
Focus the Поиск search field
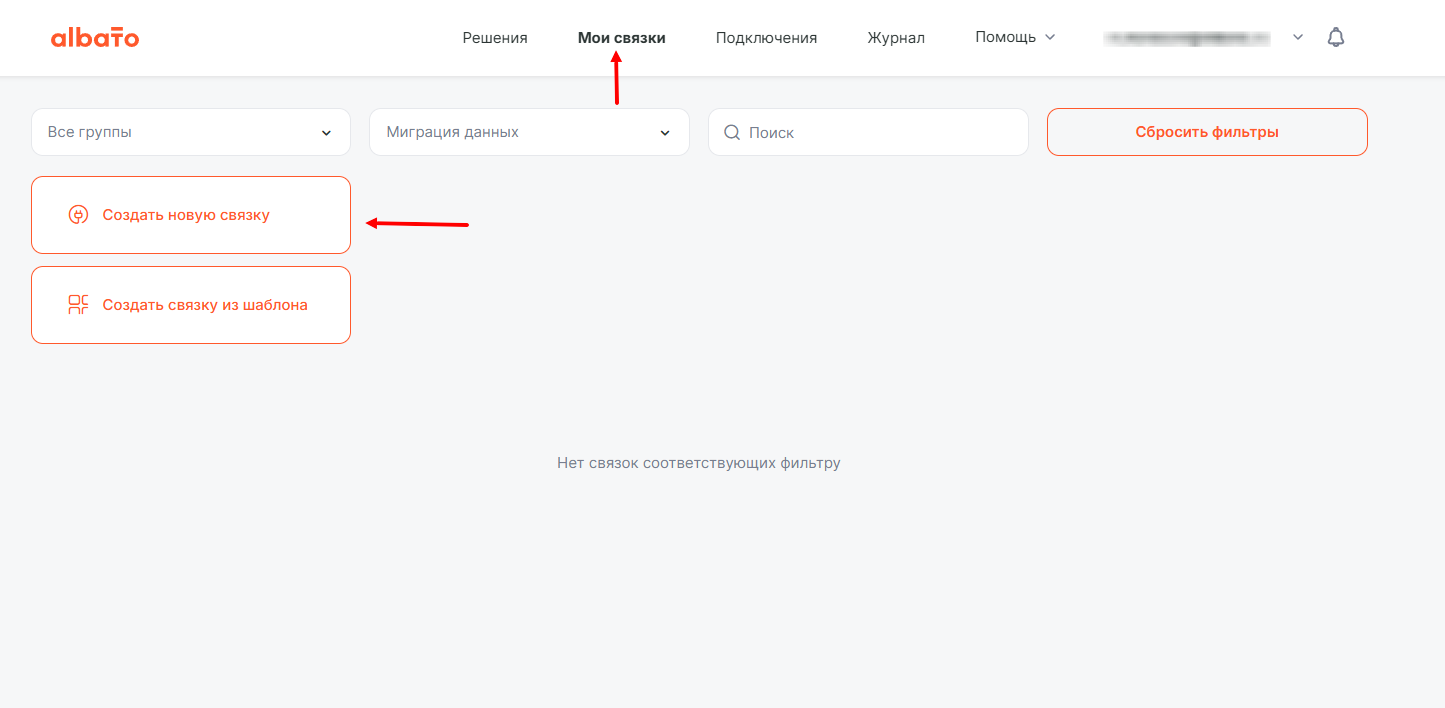click(880, 132)
